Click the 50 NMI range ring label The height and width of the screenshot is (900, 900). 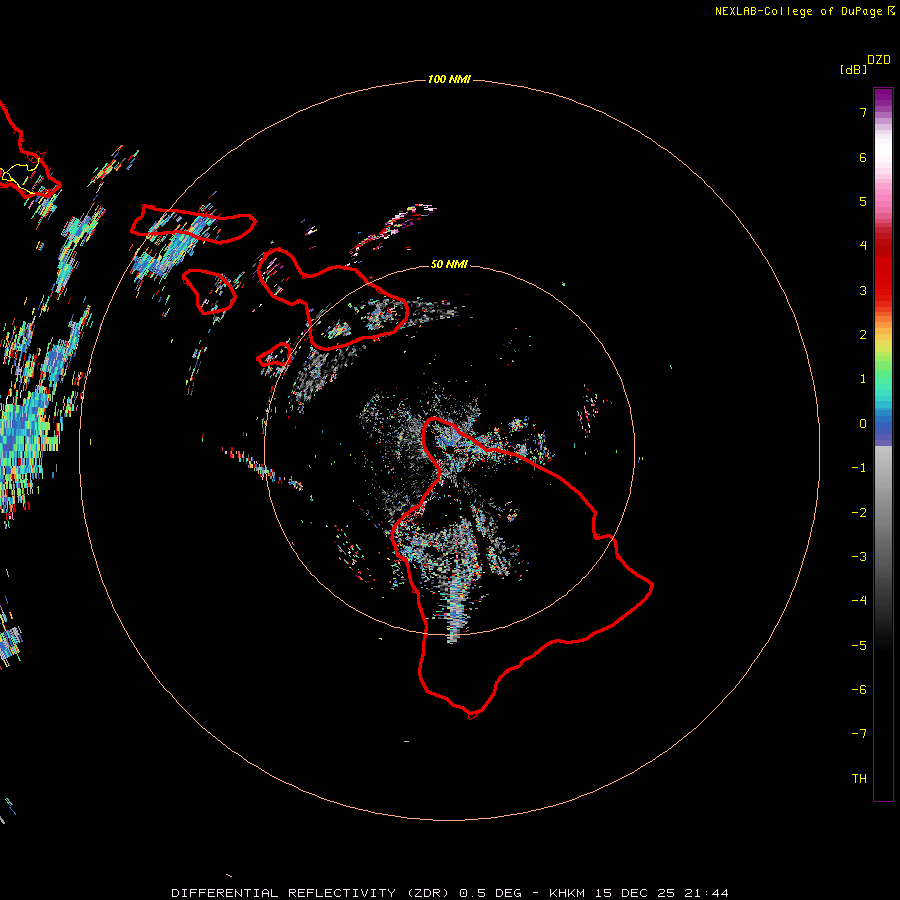click(x=449, y=264)
